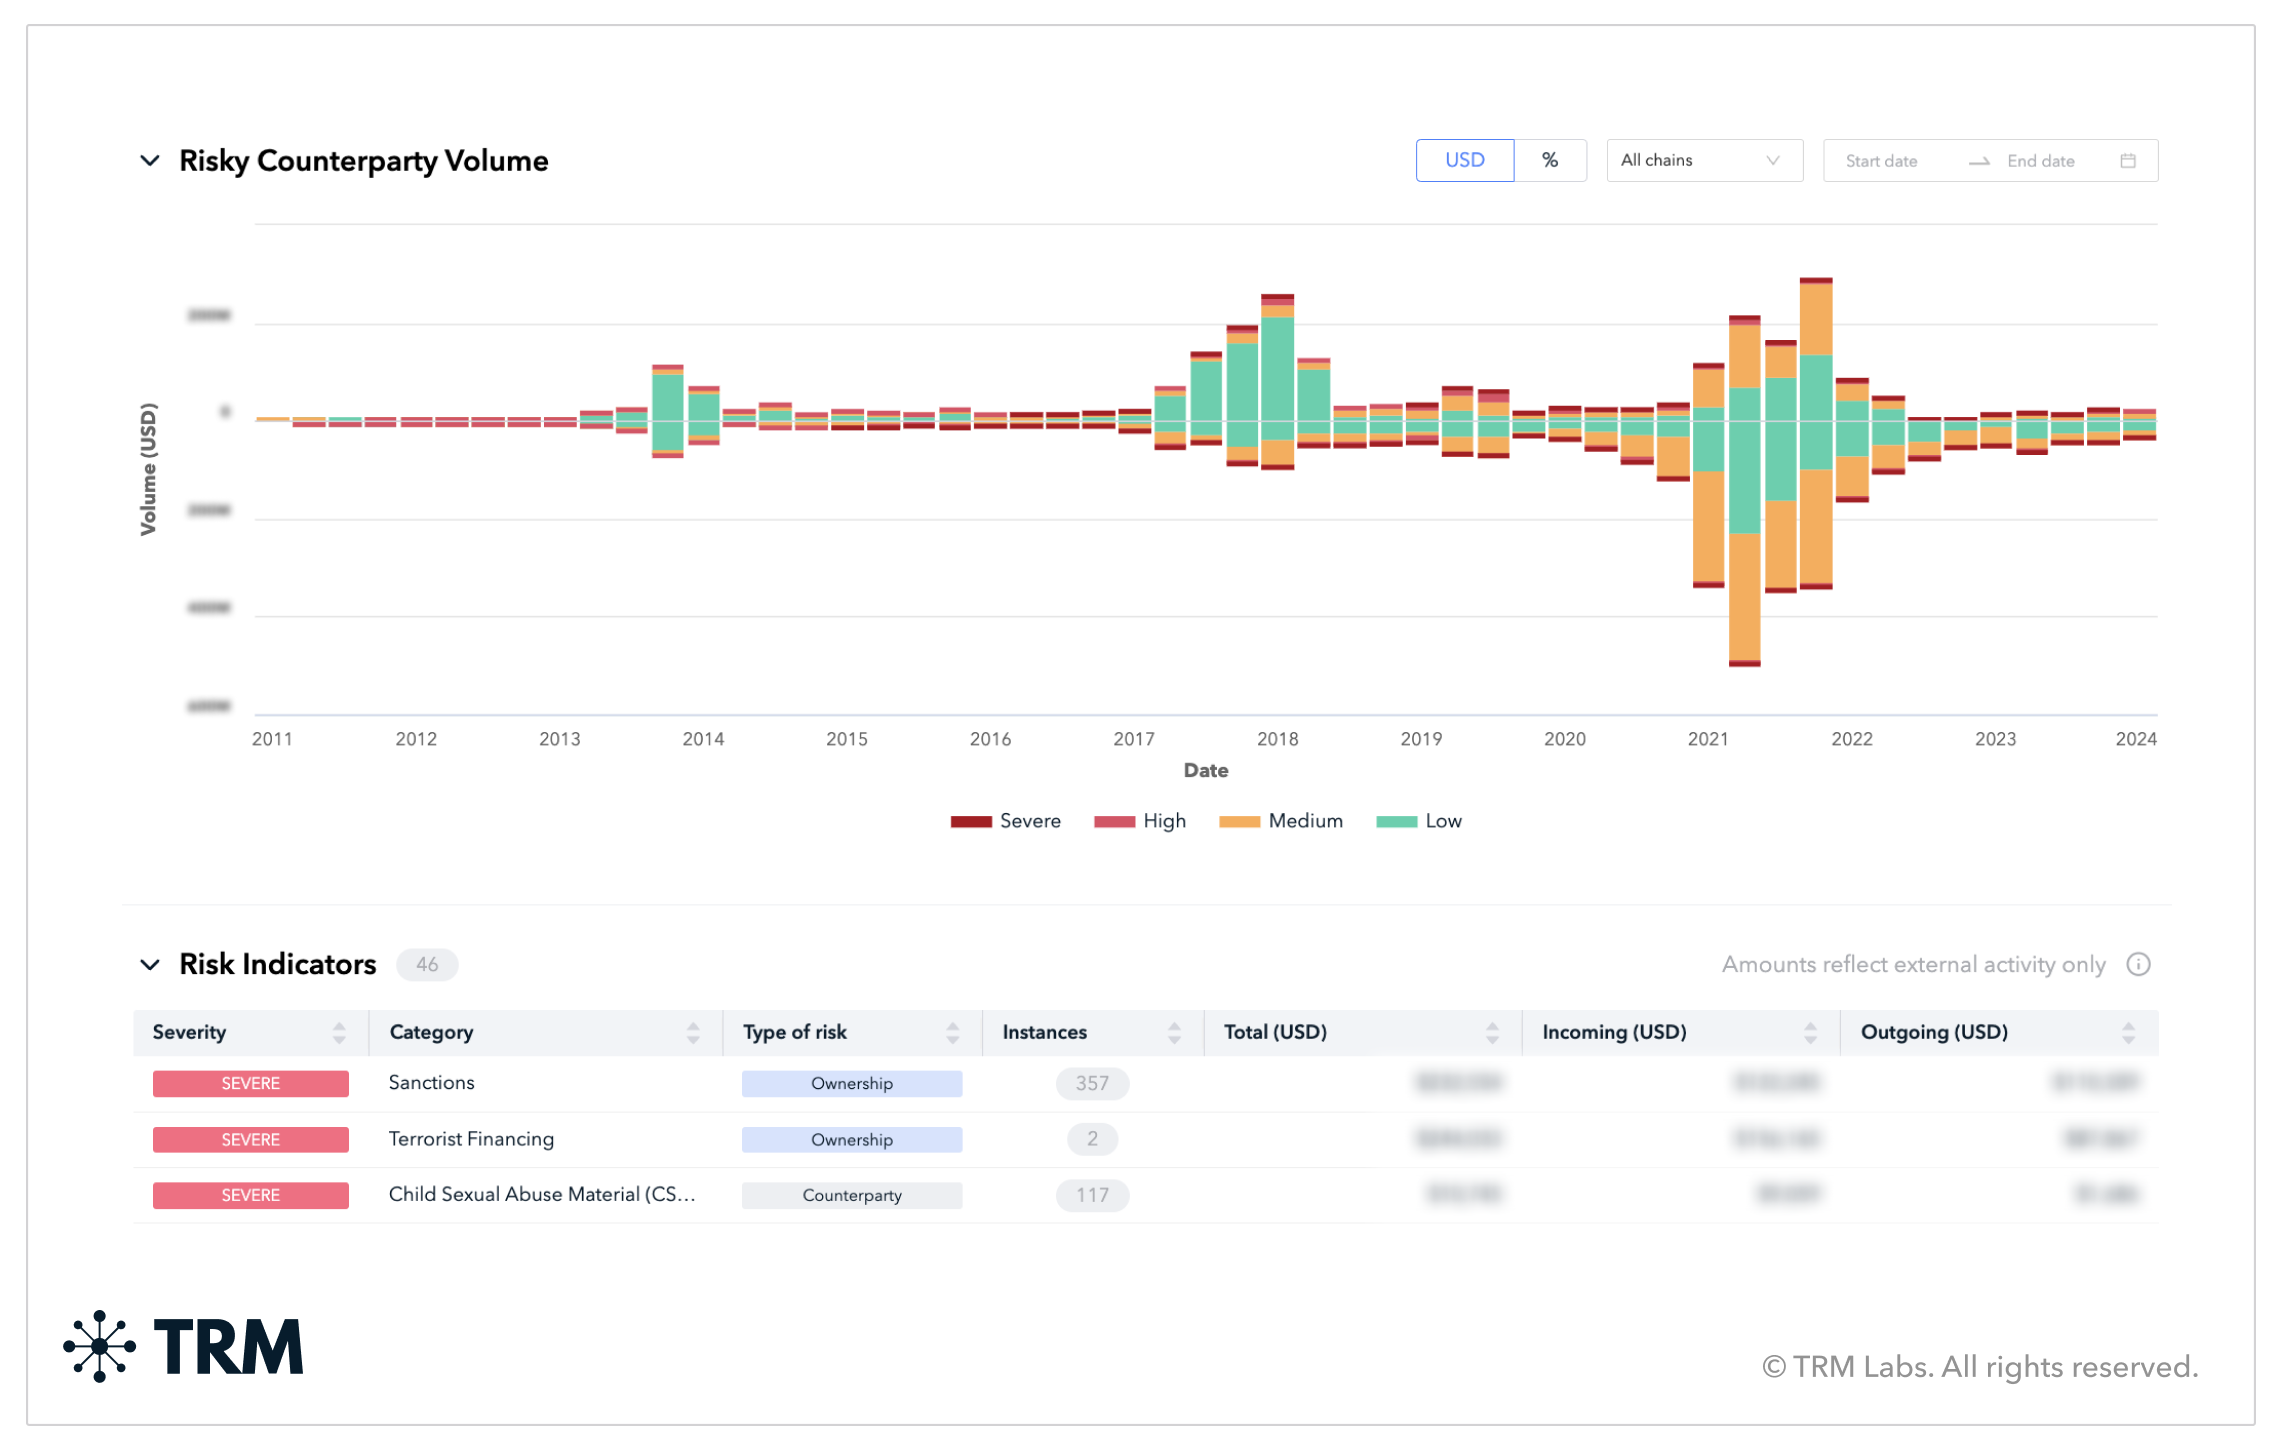Sort by Severity column arrows
This screenshot has width=2282, height=1450.
(x=339, y=1032)
